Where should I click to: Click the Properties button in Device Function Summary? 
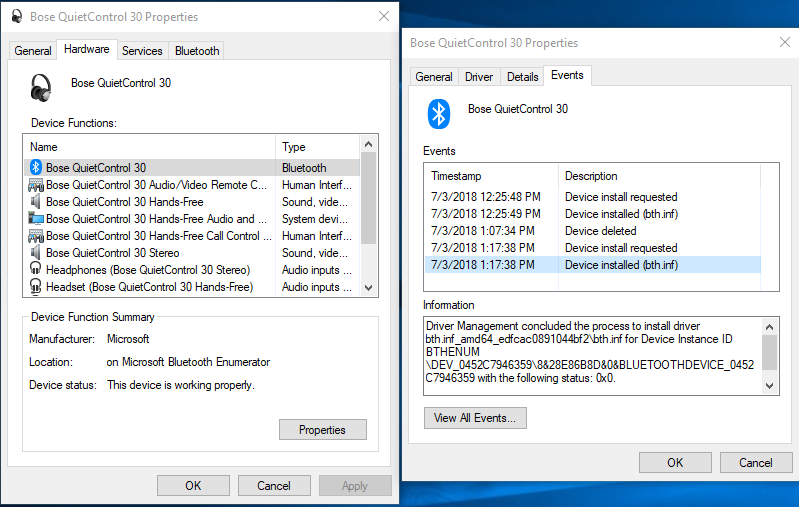click(323, 430)
